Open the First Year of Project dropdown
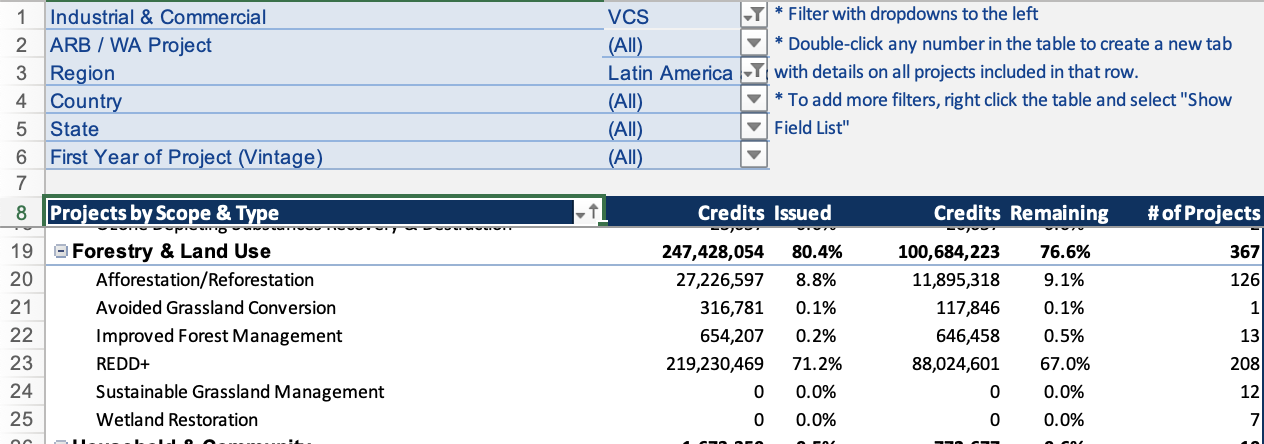Viewport: 1264px width, 444px height. click(753, 156)
